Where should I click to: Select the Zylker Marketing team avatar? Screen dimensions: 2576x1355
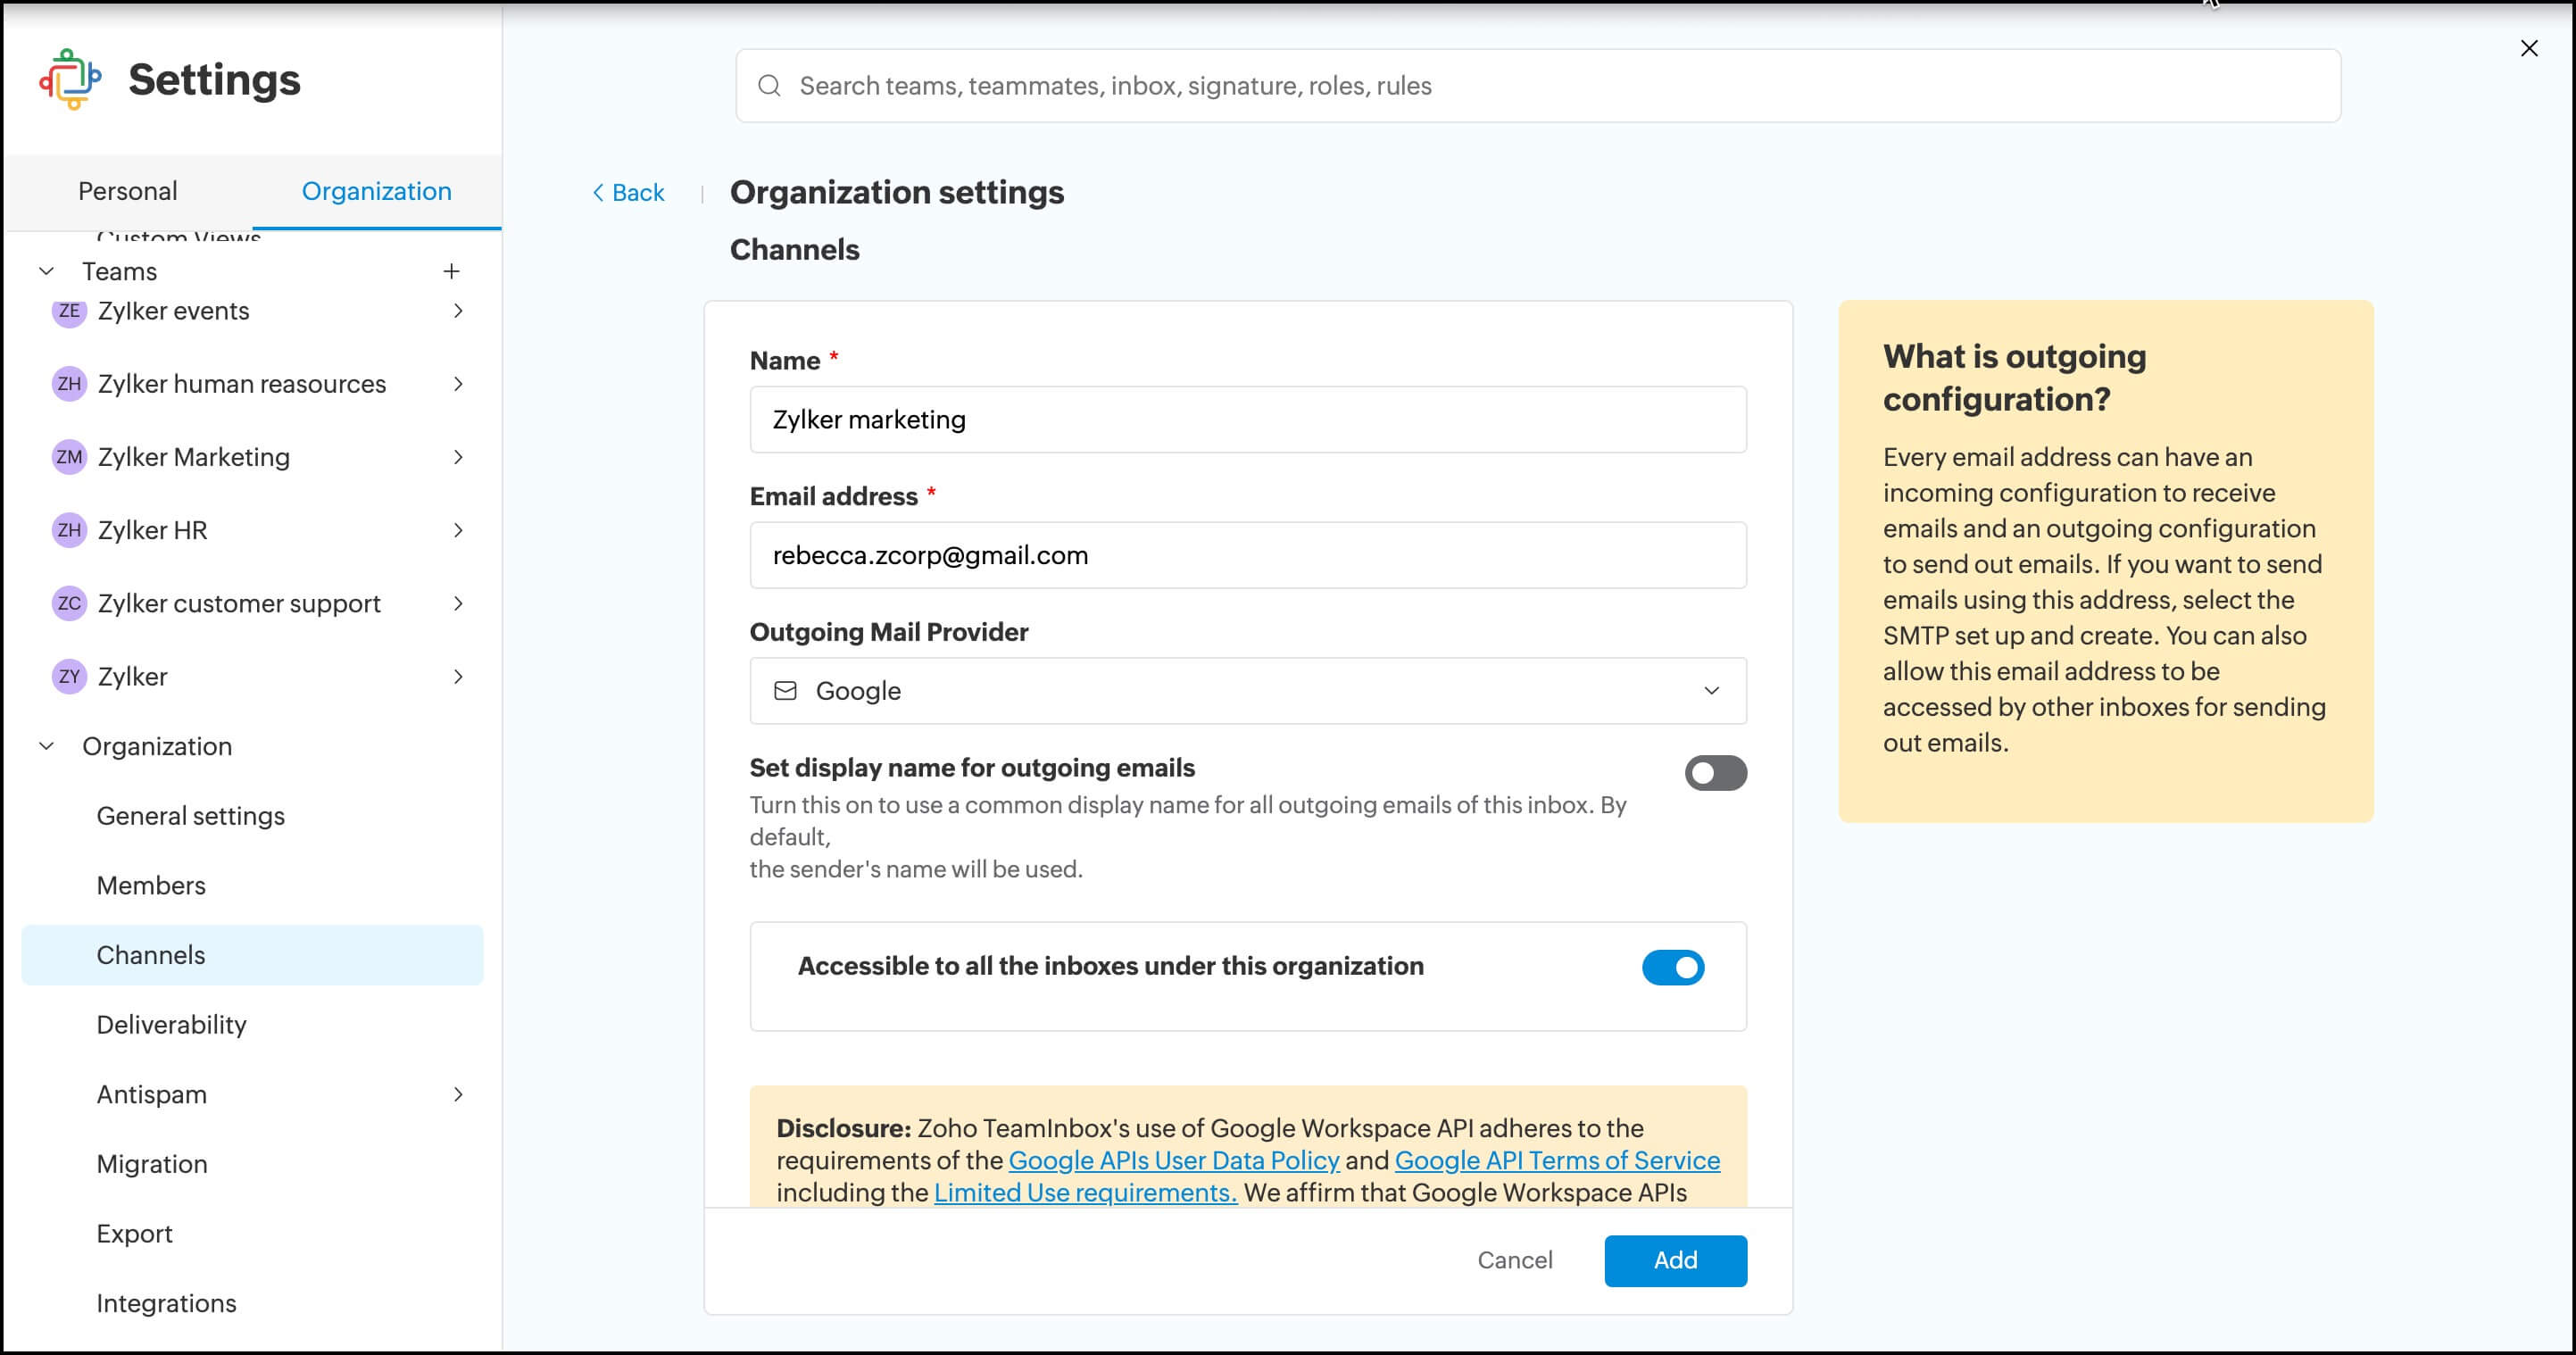point(68,457)
